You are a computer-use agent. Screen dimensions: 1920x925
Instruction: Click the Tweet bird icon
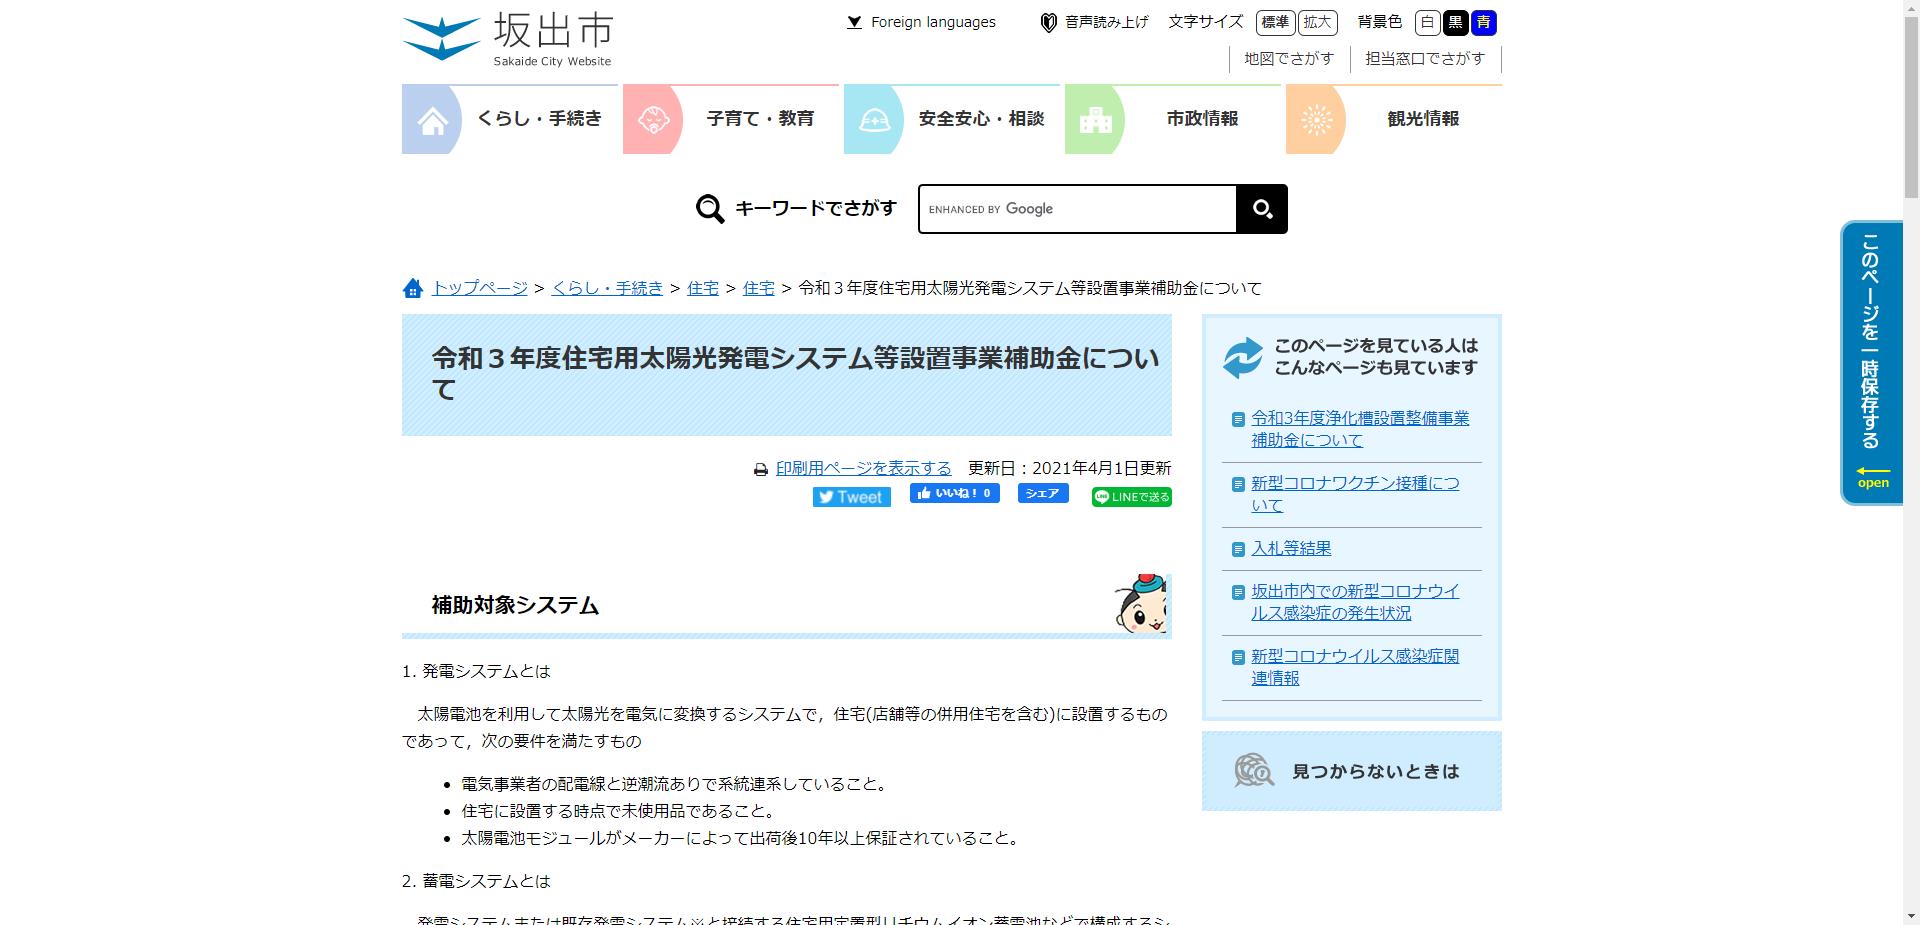pyautogui.click(x=828, y=496)
